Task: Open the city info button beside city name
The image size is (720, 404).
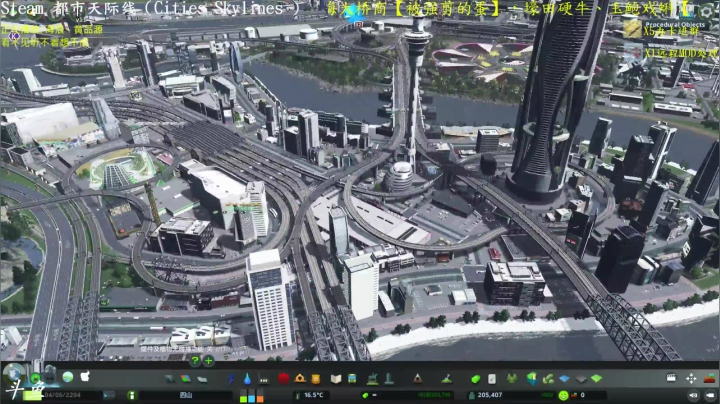Action: (132, 395)
